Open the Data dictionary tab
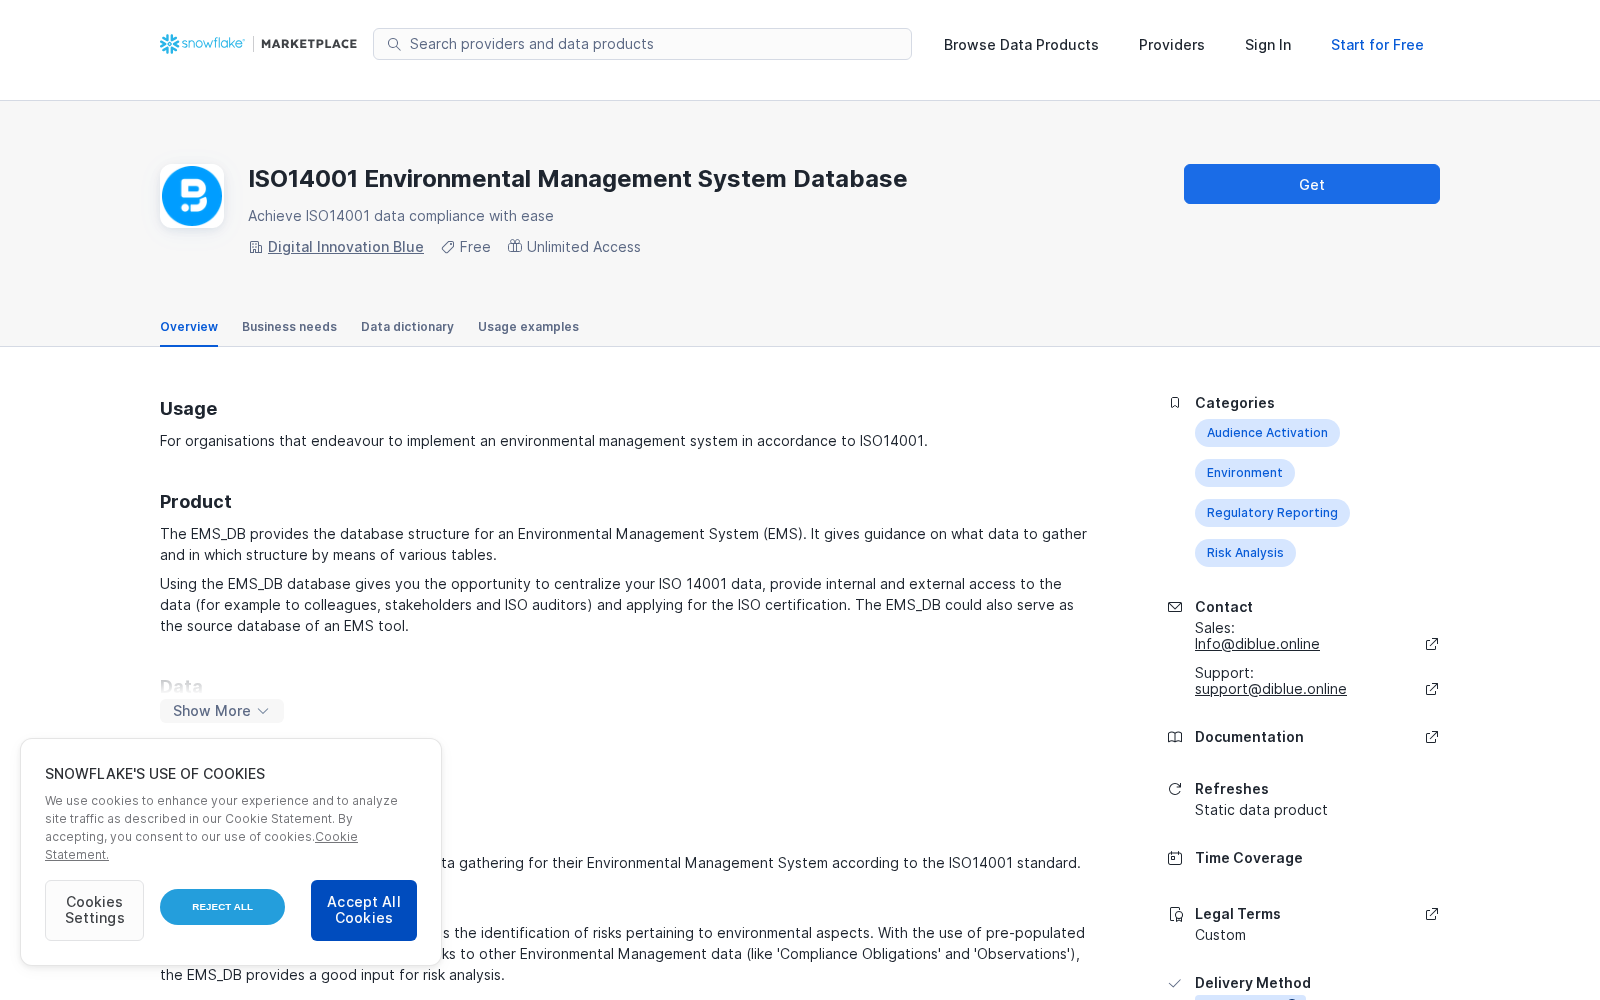 click(x=407, y=327)
